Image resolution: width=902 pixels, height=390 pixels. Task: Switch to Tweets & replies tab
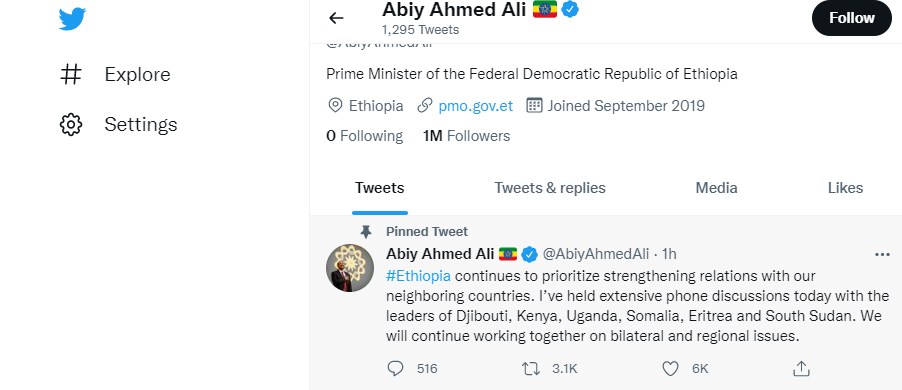pyautogui.click(x=550, y=188)
